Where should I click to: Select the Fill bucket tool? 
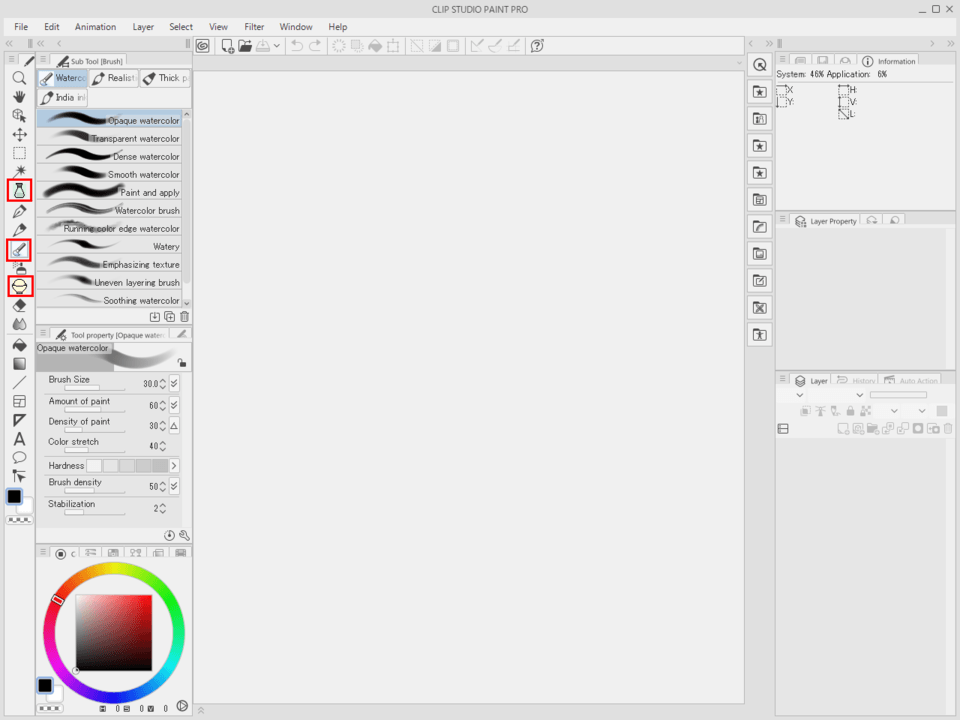[19, 345]
